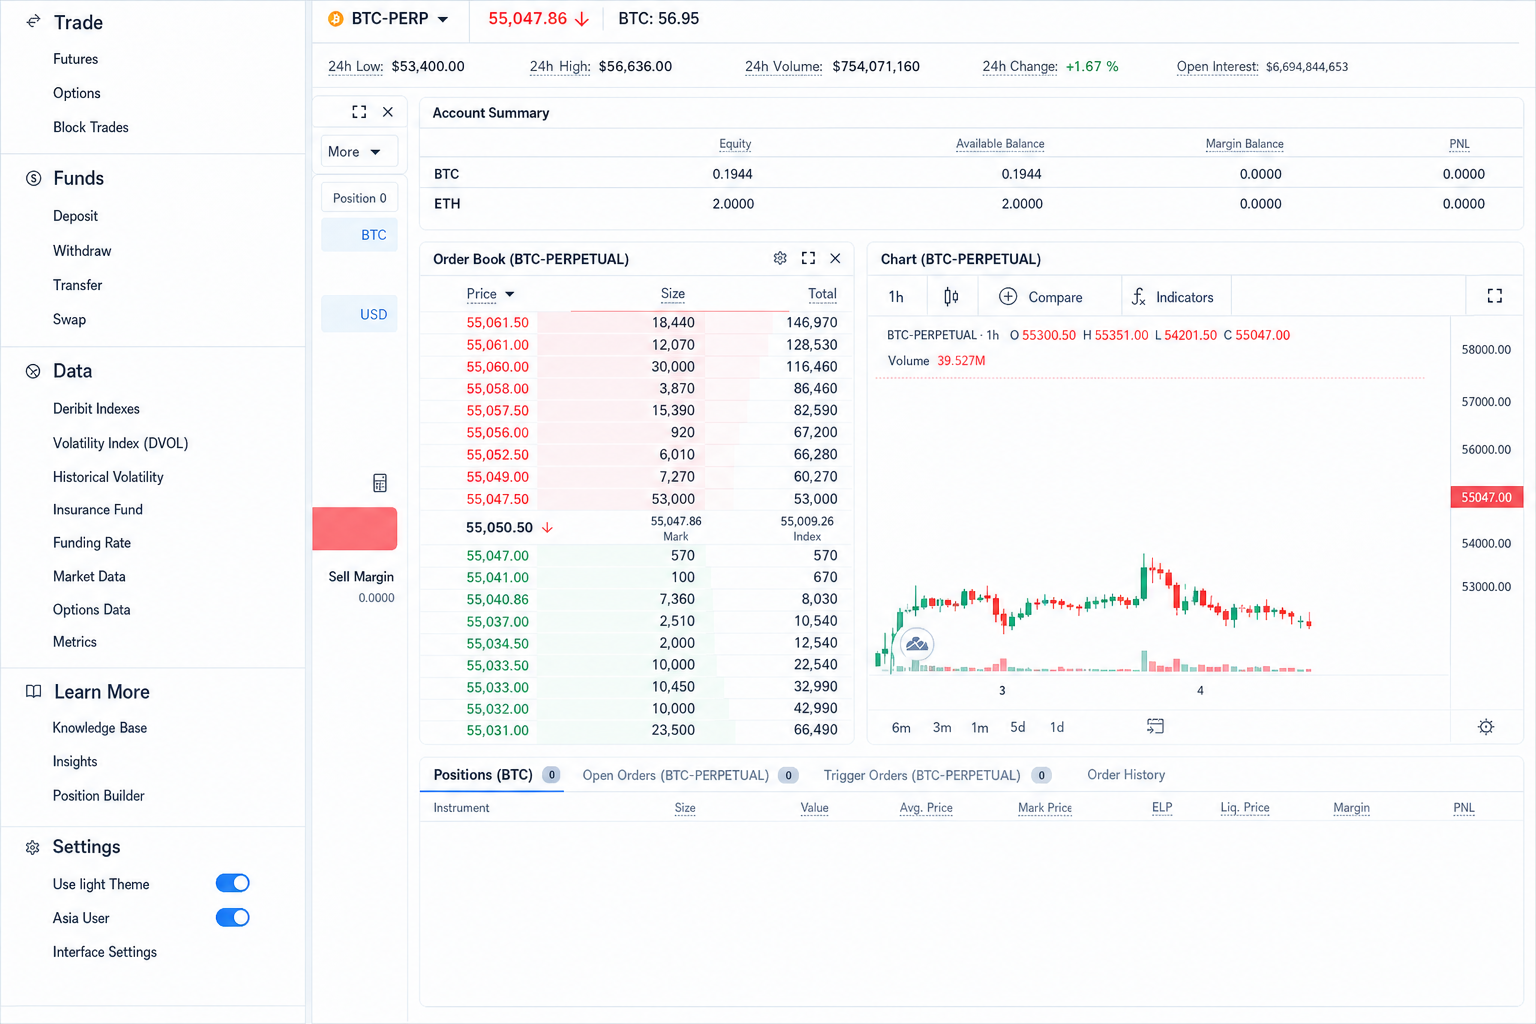Click the Position 0 button

point(360,198)
